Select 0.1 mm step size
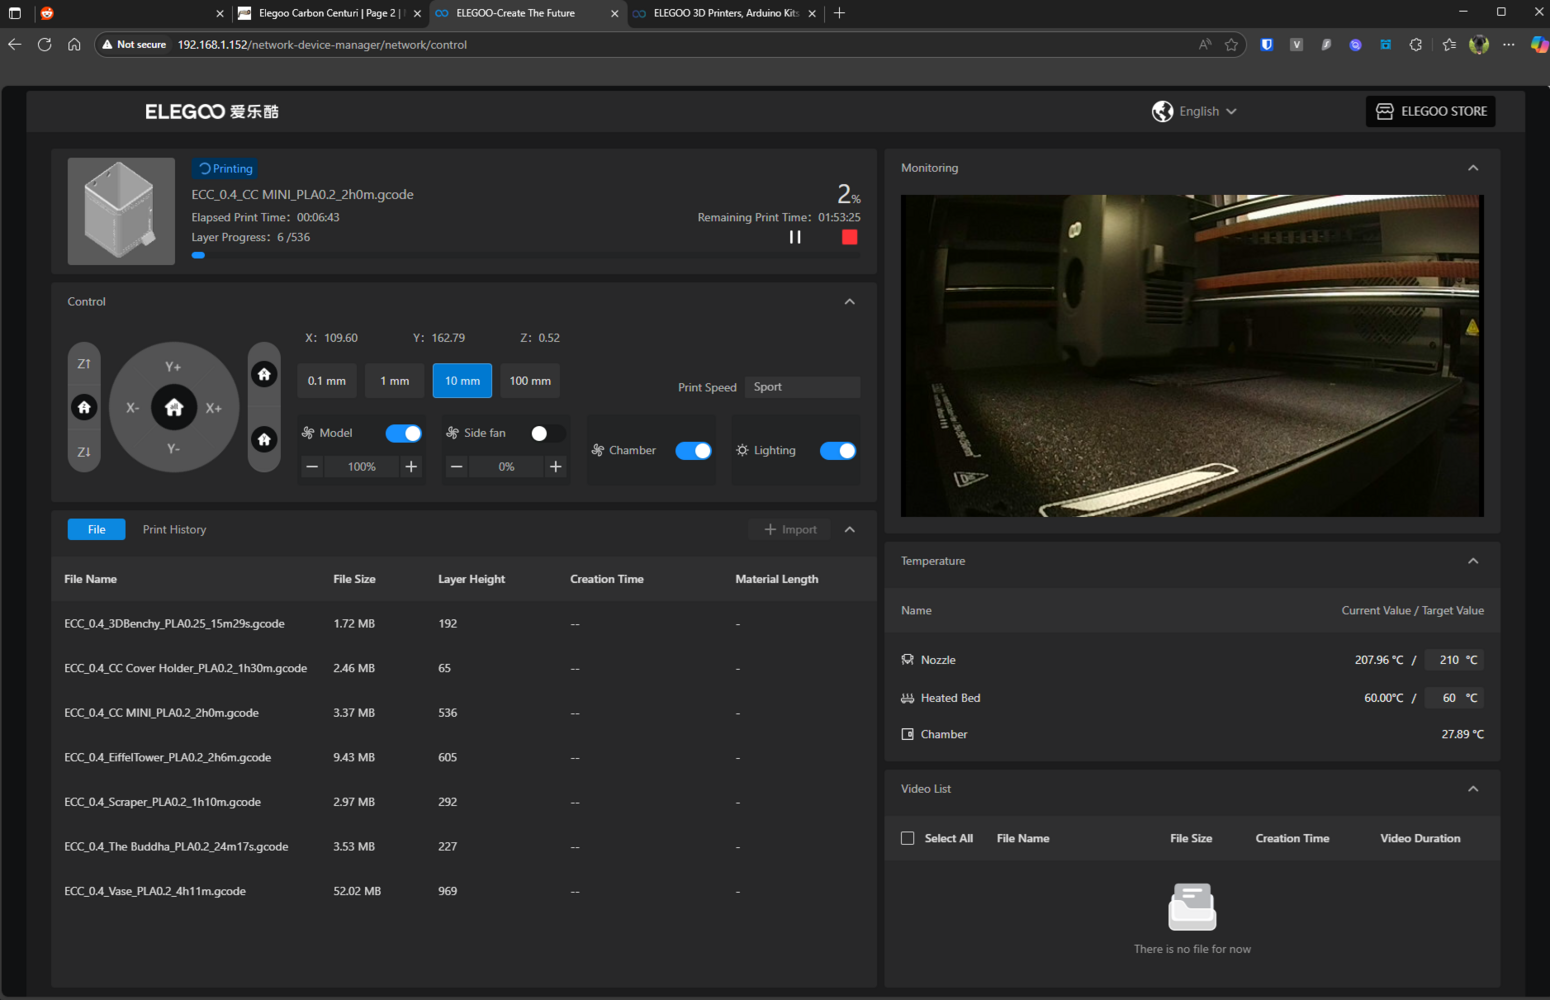1550x1000 pixels. click(x=327, y=381)
